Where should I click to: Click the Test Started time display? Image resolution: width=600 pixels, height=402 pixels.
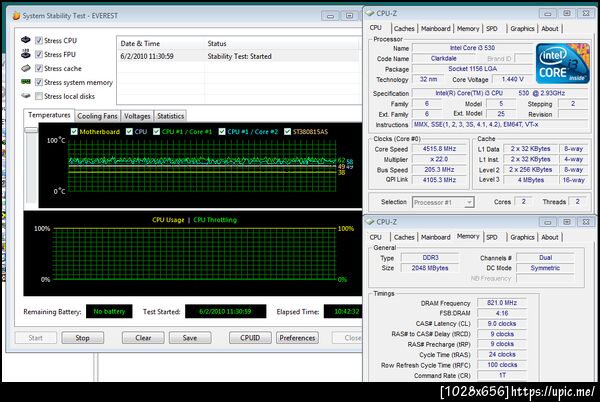pos(225,311)
